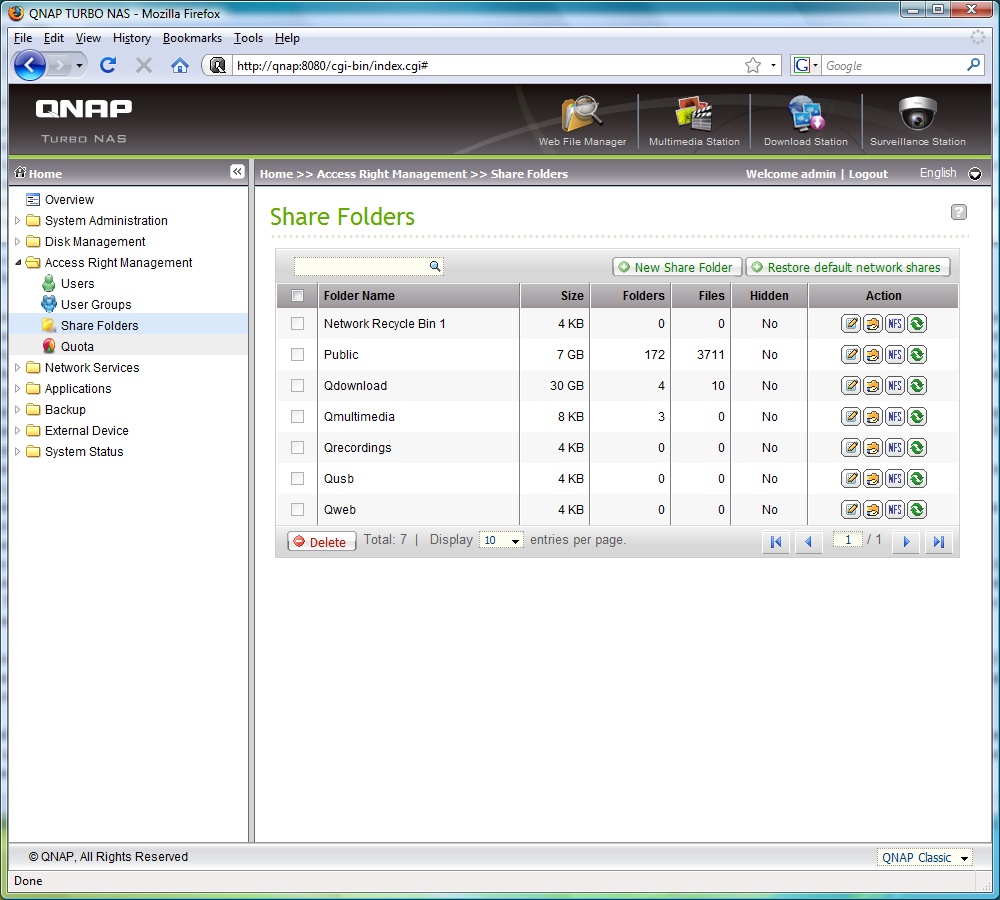The width and height of the screenshot is (1000, 900).
Task: Open Quota in the sidebar
Action: click(x=77, y=346)
